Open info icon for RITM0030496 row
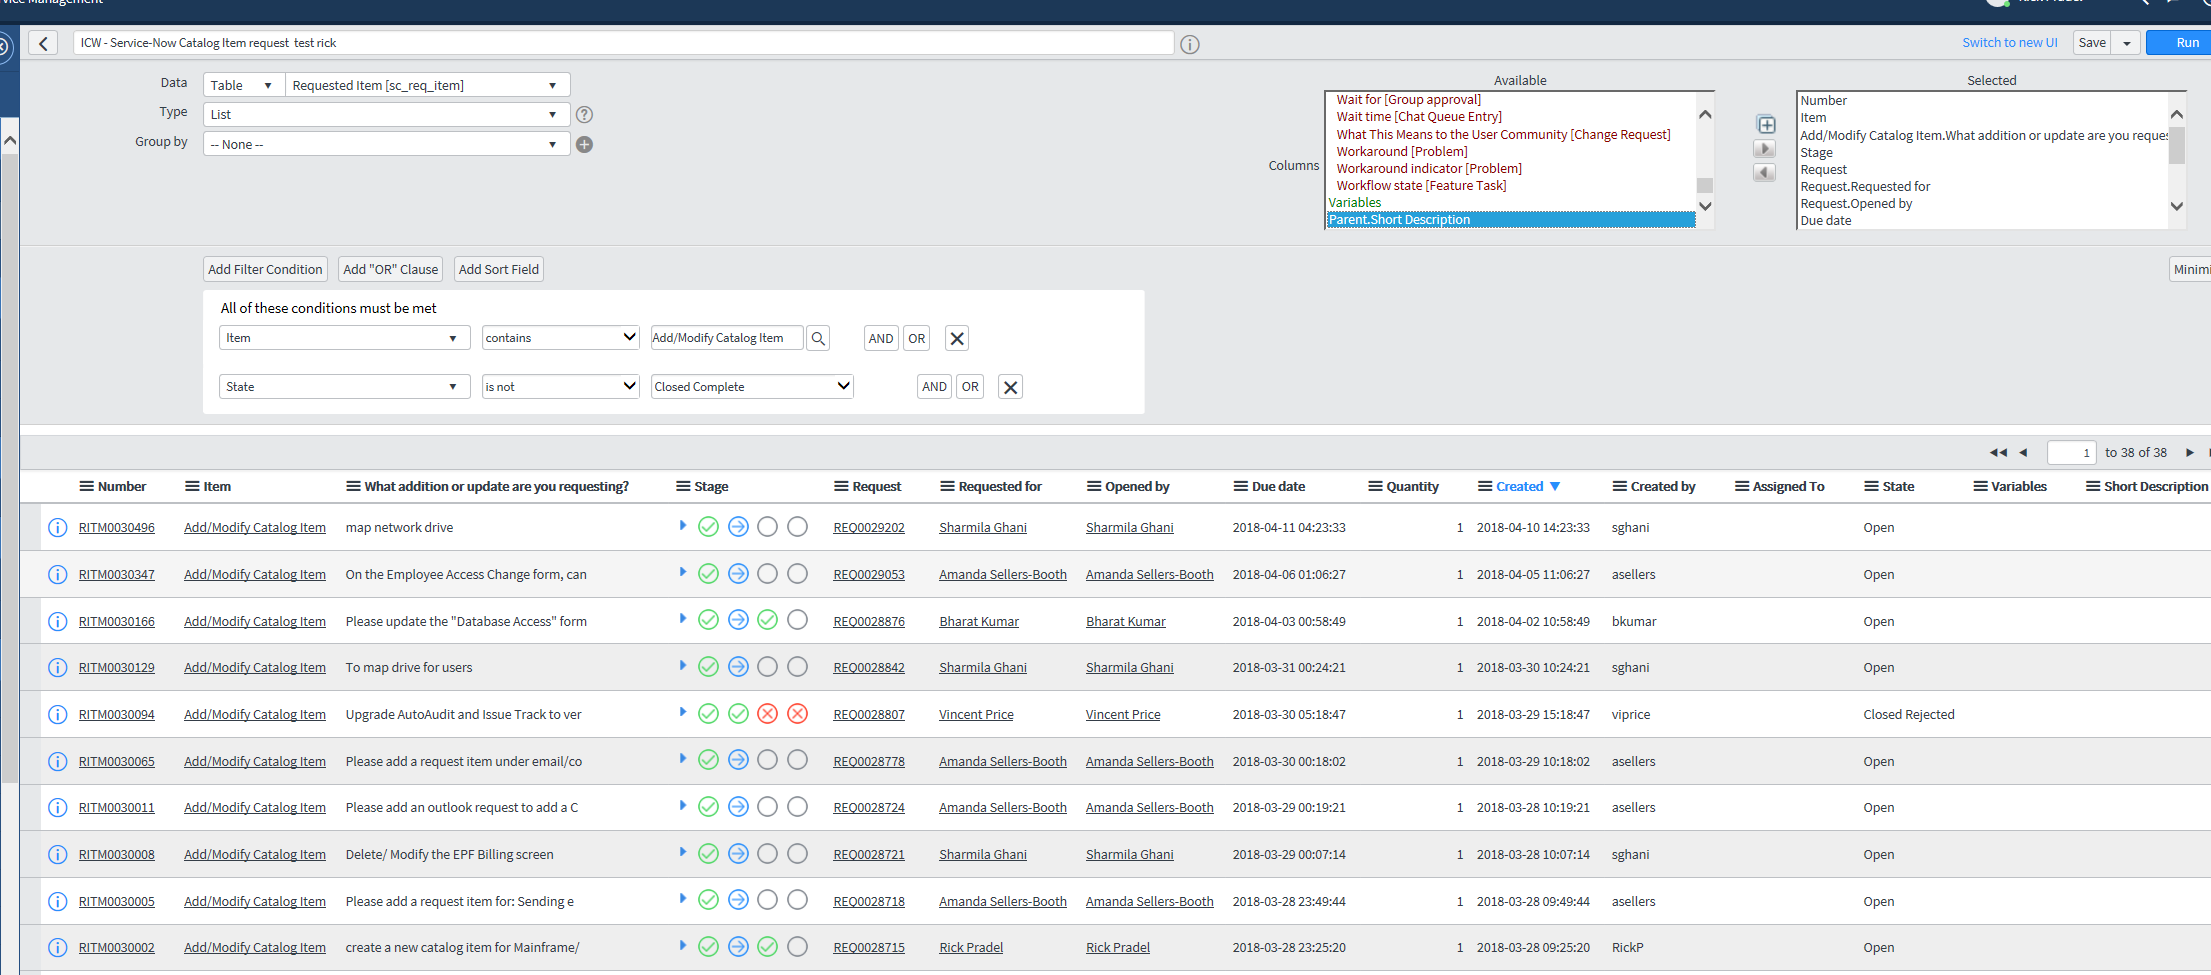This screenshot has height=975, width=2211. 58,528
